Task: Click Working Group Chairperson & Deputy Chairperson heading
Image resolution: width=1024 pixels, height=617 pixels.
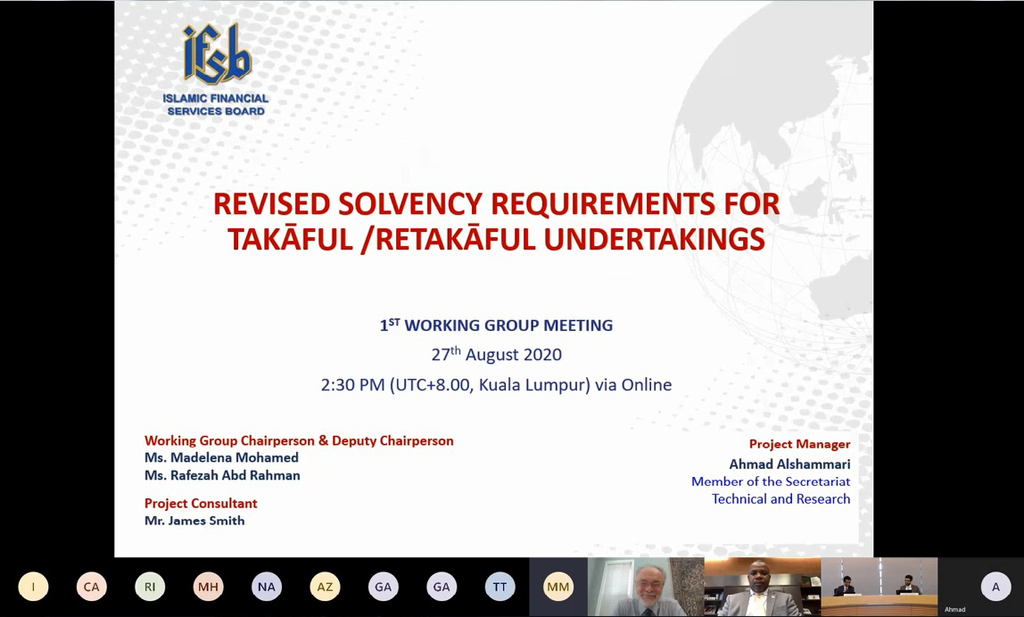Action: pos(299,441)
